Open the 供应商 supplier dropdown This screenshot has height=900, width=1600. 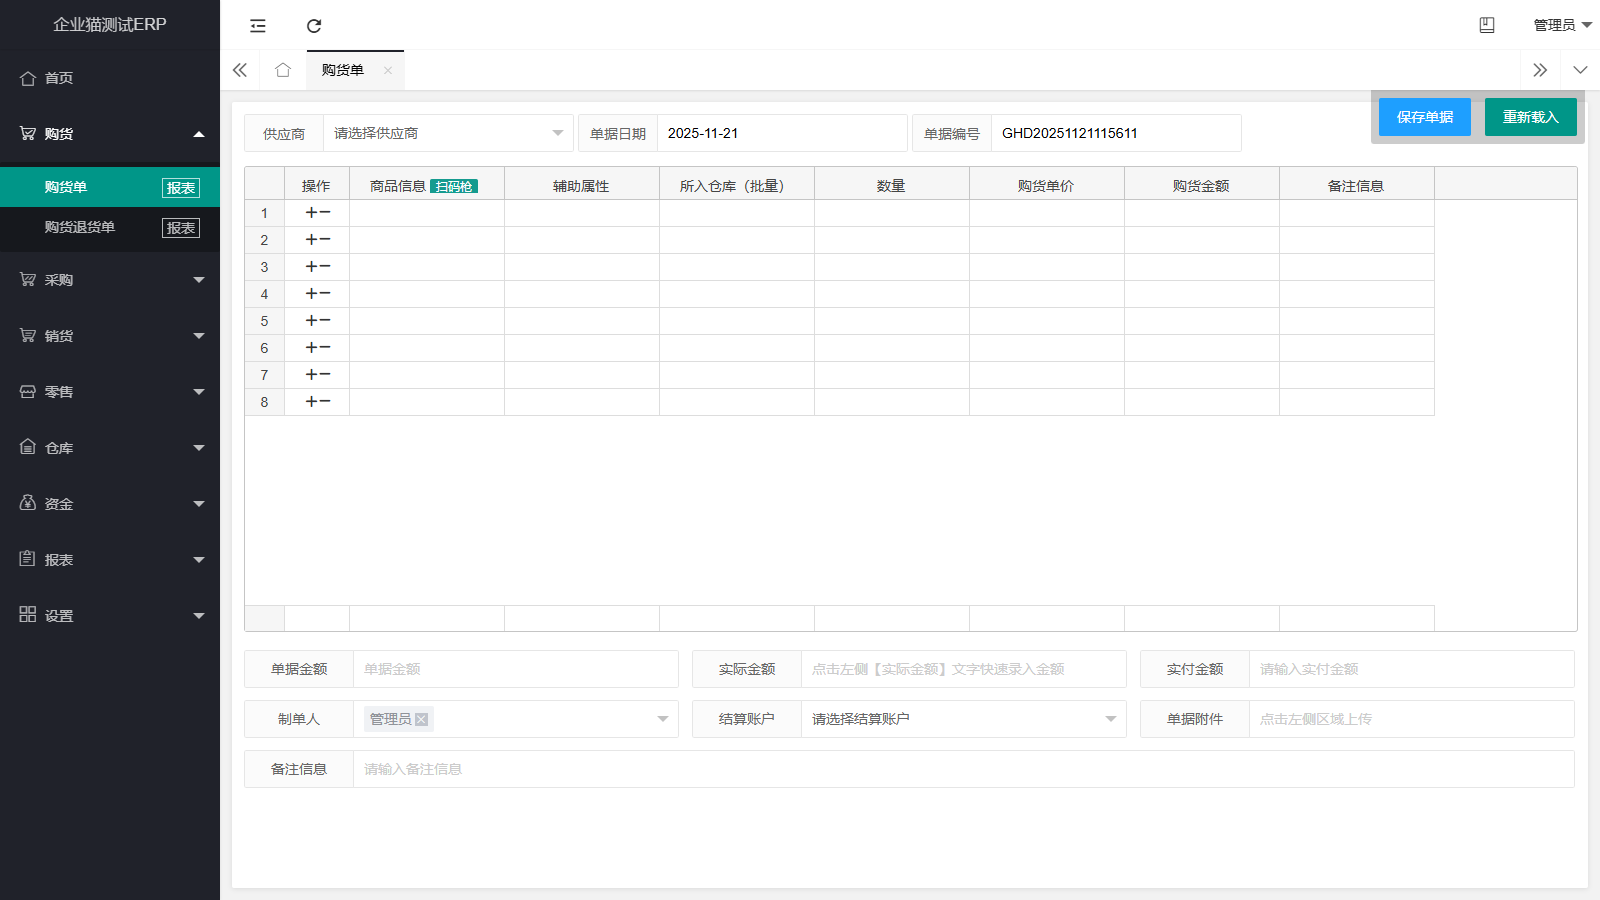[448, 133]
